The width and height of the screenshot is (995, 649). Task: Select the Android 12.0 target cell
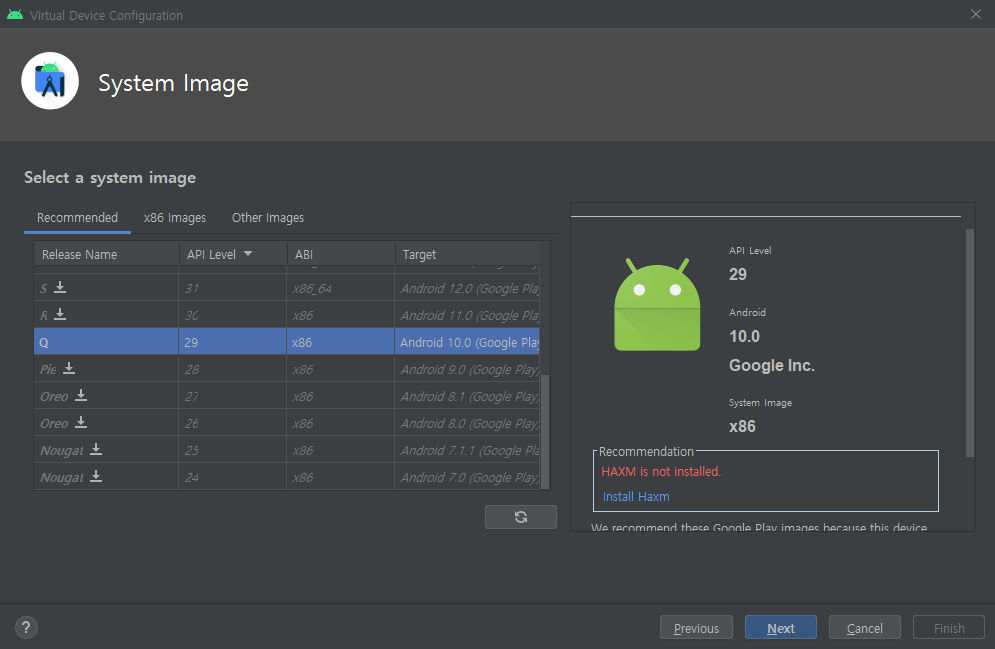tap(467, 288)
